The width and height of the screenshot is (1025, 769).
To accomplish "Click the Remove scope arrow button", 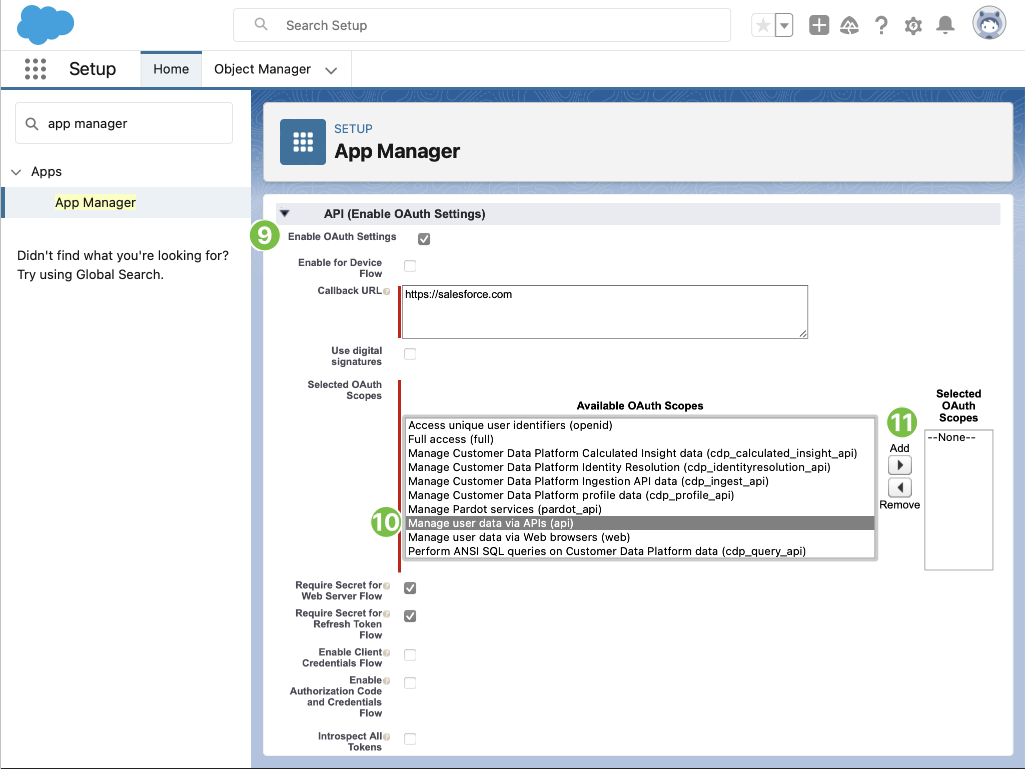I will point(900,488).
